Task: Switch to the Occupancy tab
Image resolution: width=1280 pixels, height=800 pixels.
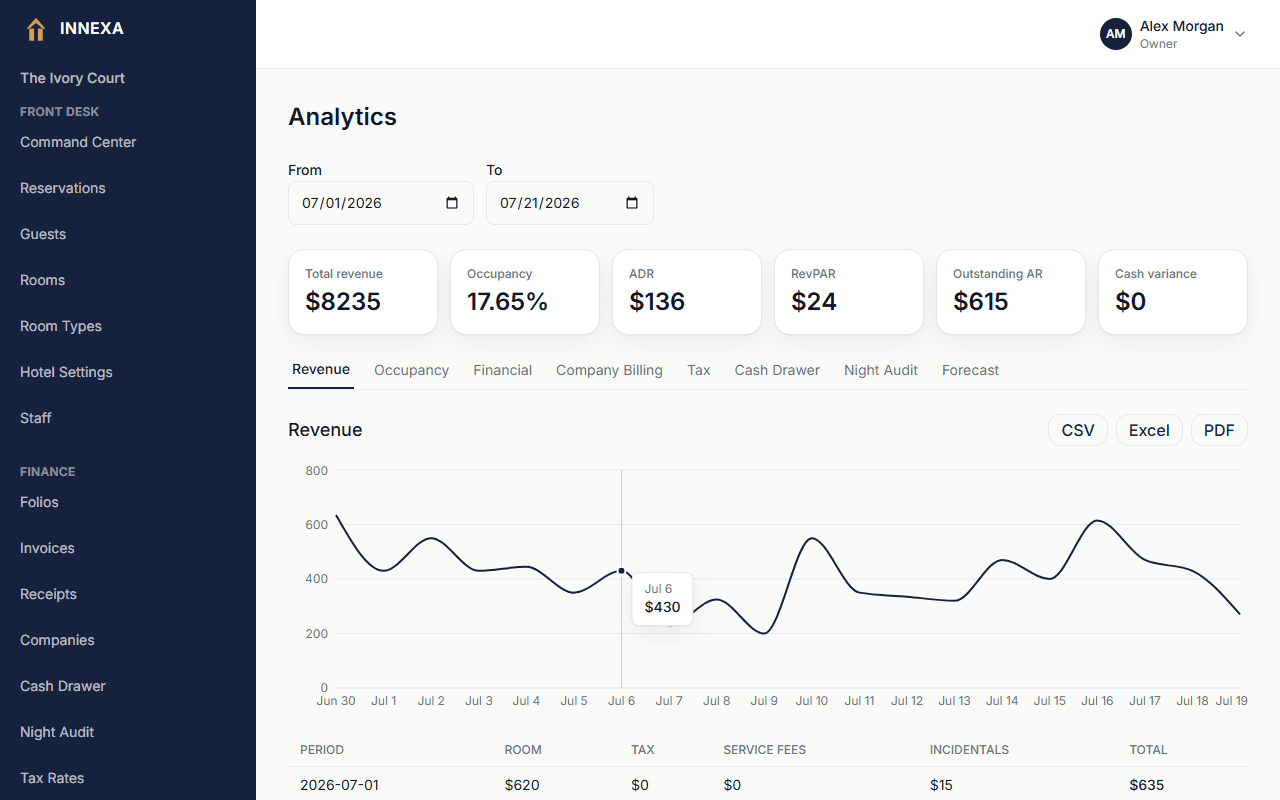Action: (411, 370)
